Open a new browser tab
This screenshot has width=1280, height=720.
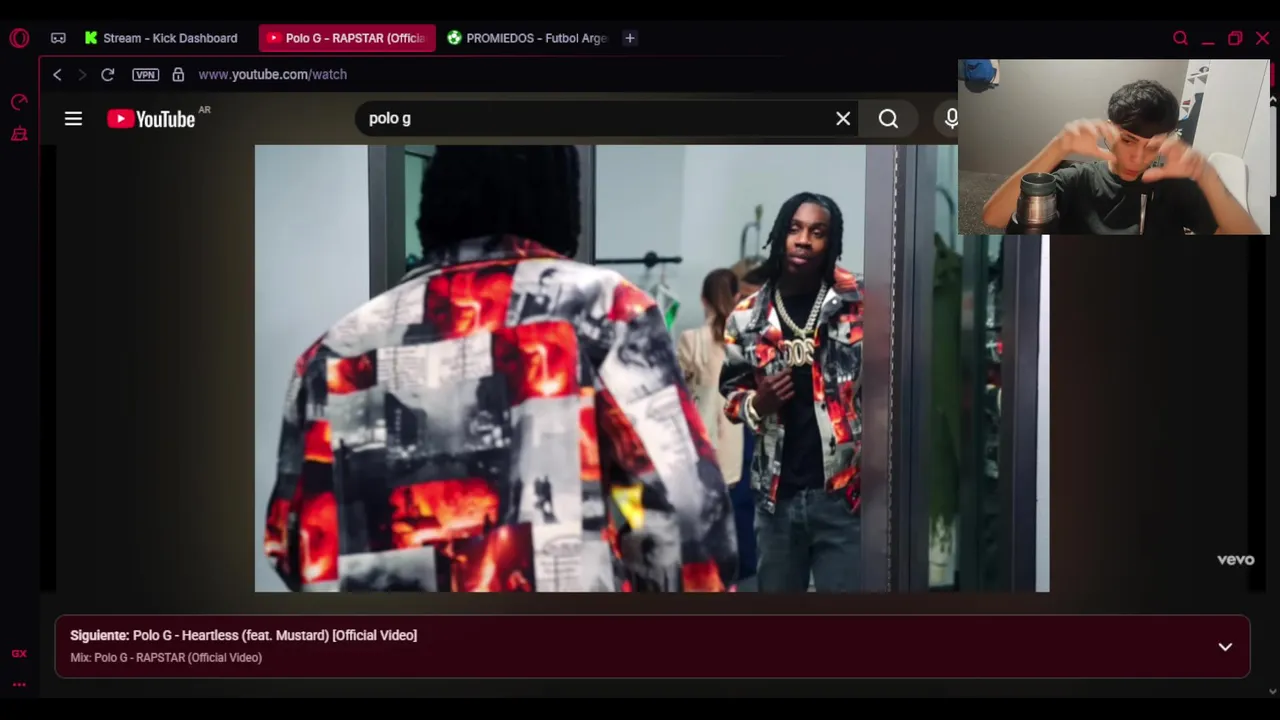point(630,38)
